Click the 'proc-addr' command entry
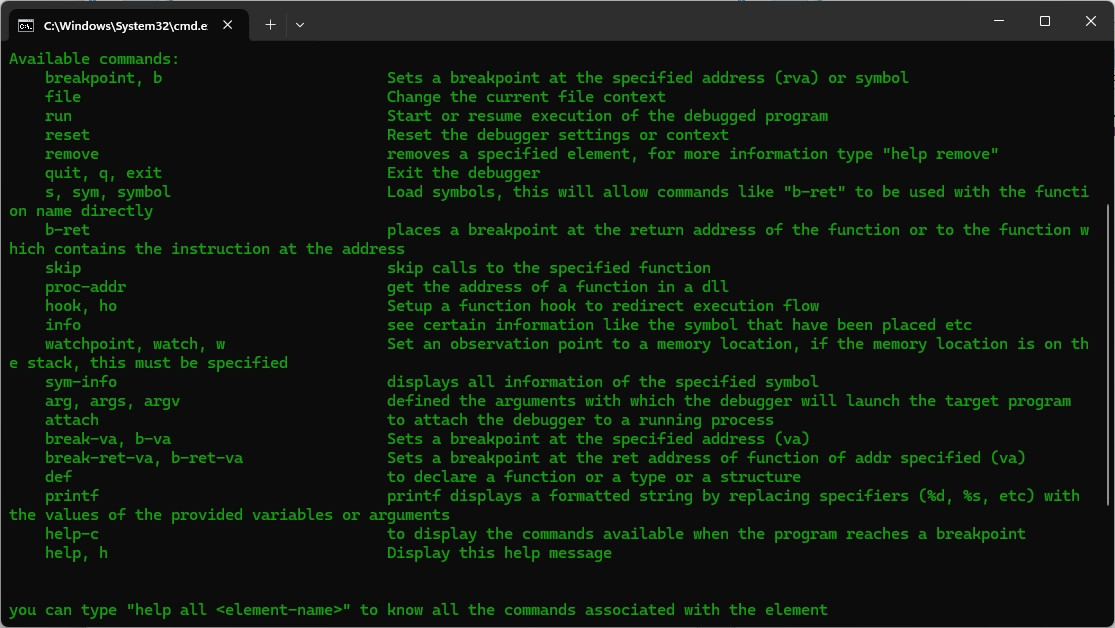 point(85,287)
